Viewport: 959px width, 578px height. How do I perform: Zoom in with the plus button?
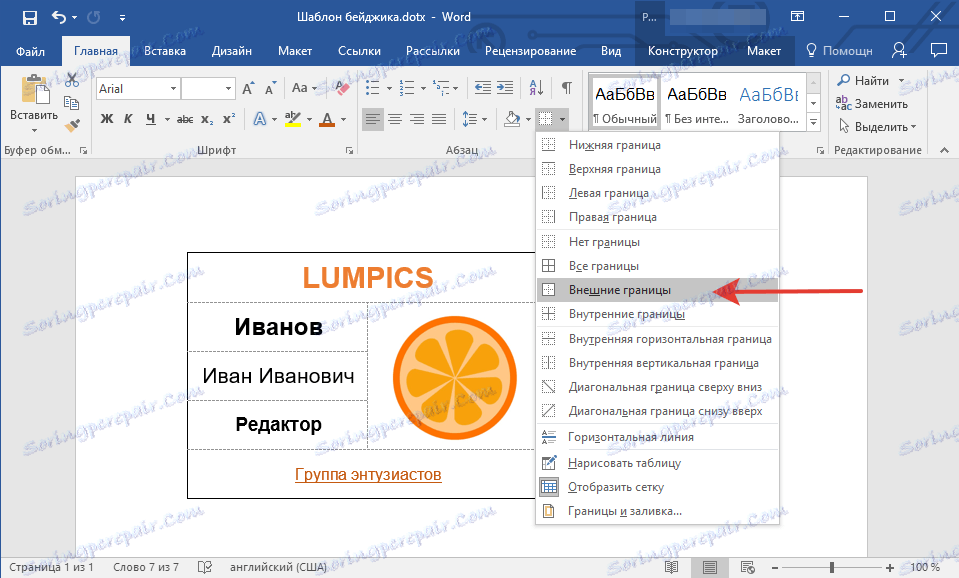[x=890, y=568]
